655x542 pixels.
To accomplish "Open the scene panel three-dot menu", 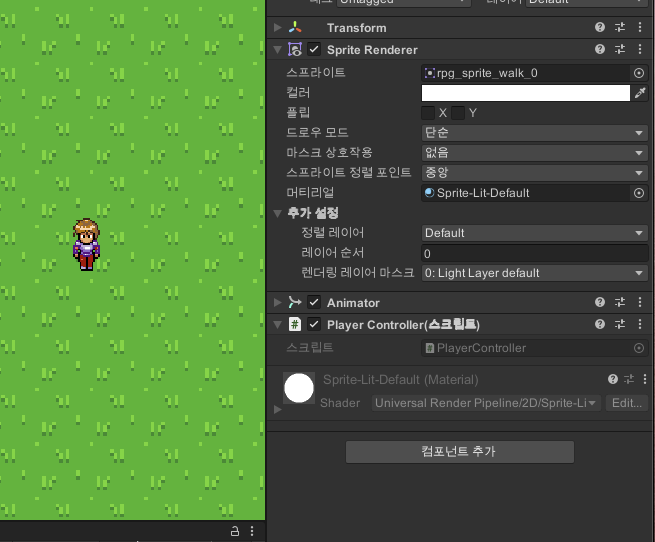I will [252, 531].
